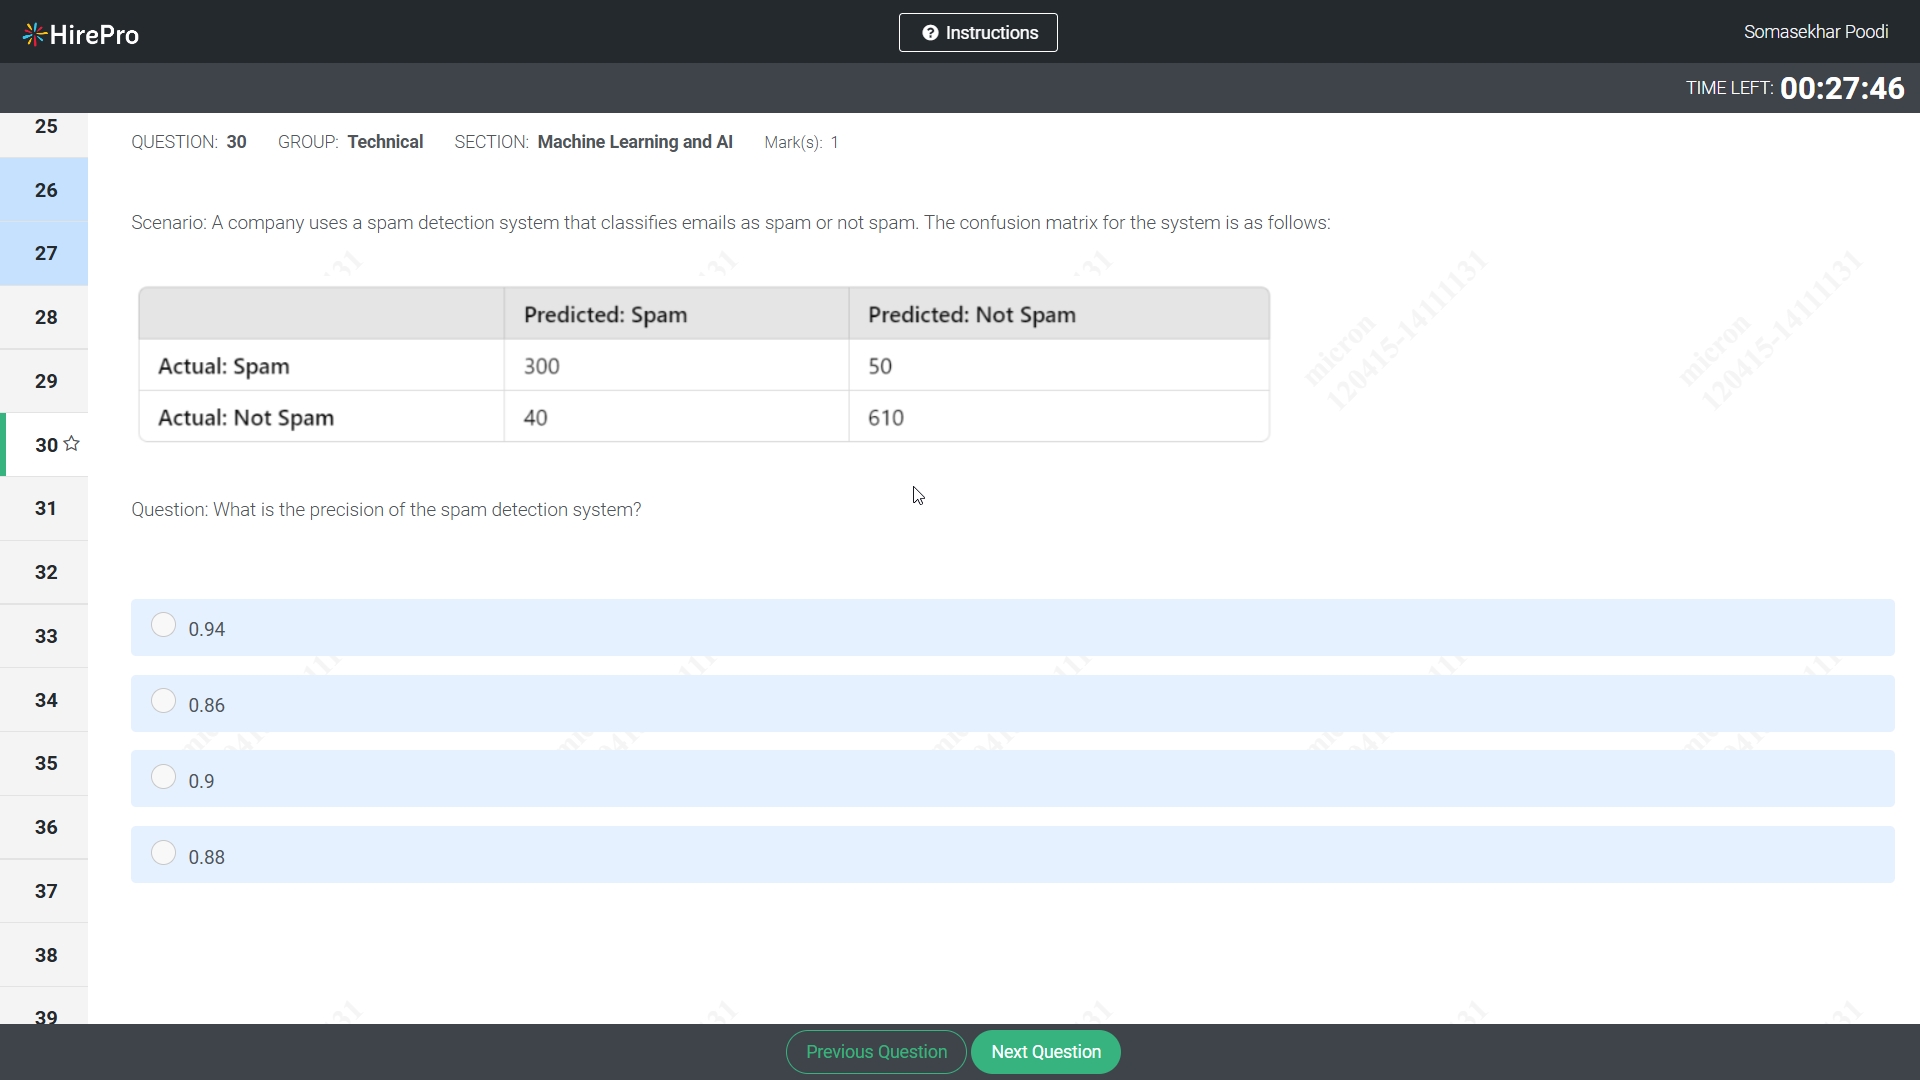Click the time left countdown 00:27:46
1920x1080 pixels.
1842,88
